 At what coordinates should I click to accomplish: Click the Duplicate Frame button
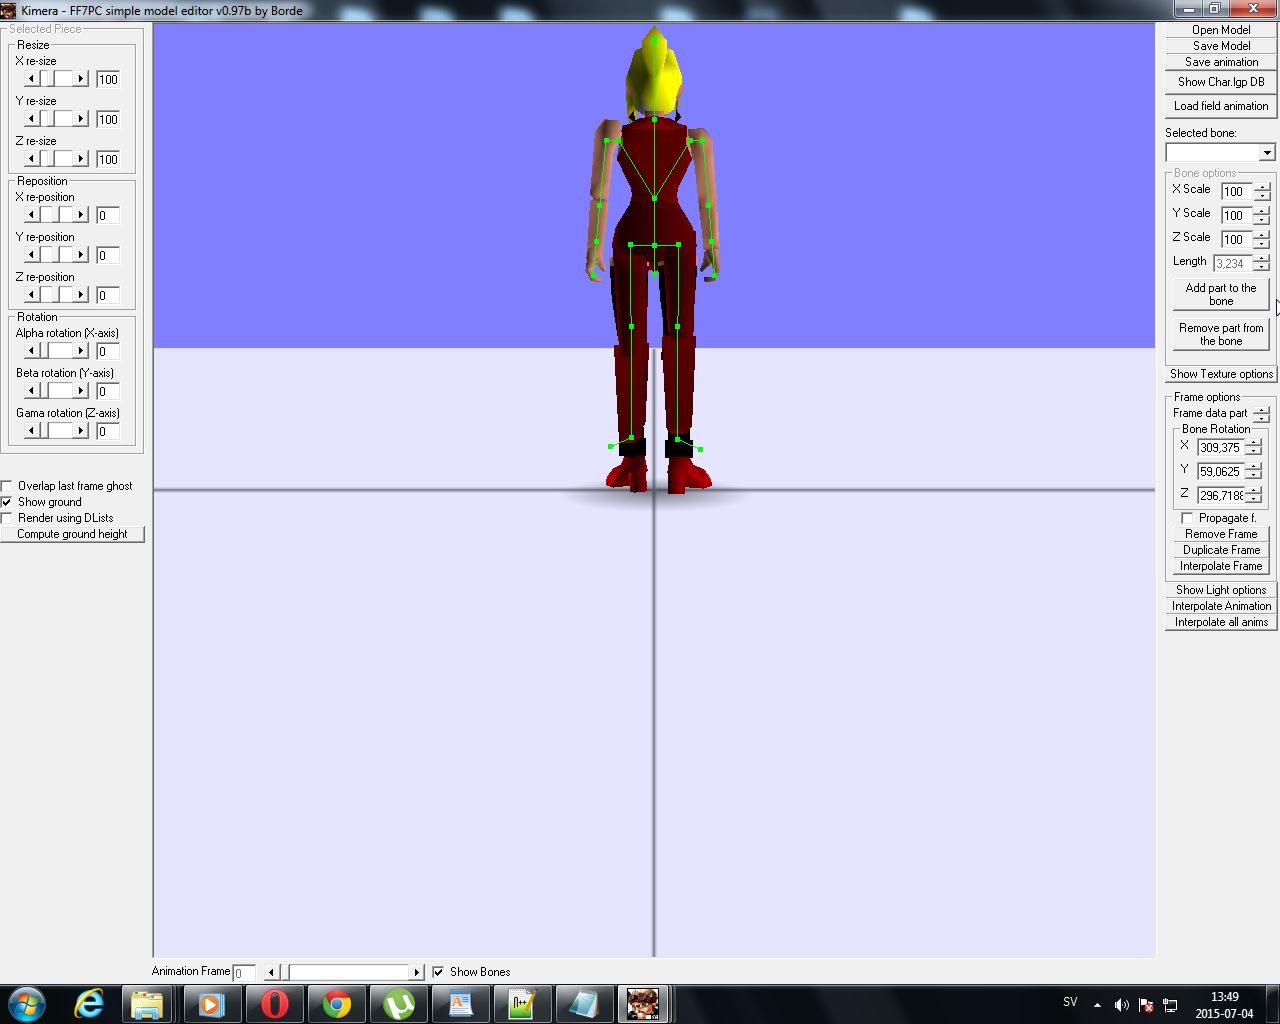pos(1221,550)
